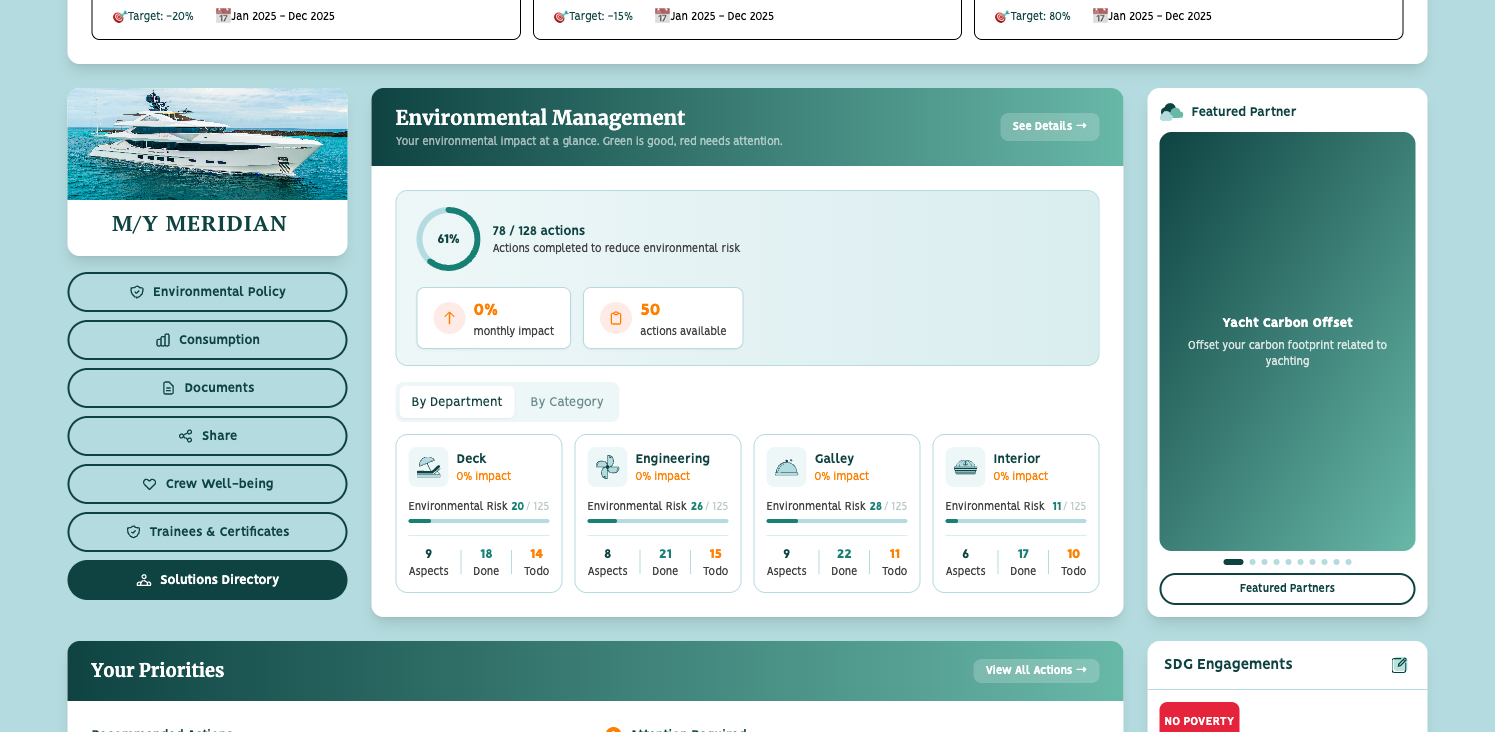Click the Trainees & Certificates shield icon
The image size is (1495, 732).
coord(133,532)
